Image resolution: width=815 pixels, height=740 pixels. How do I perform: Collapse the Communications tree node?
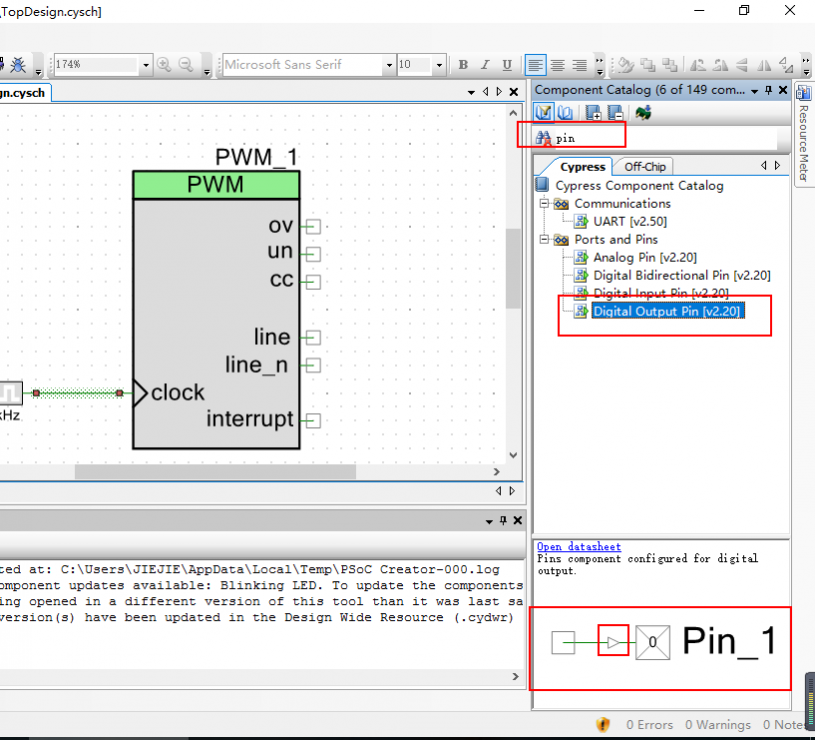click(x=545, y=204)
